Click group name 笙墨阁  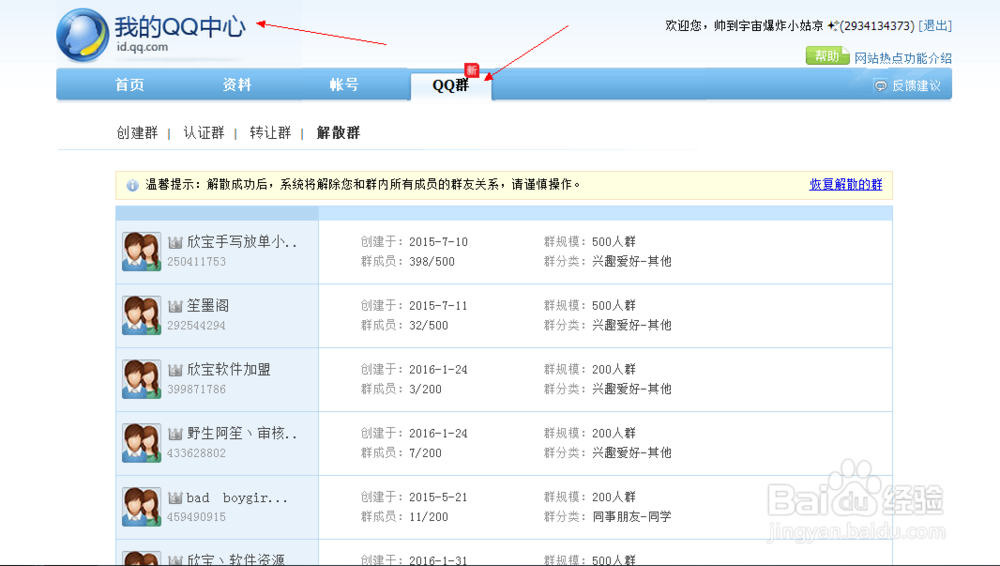pos(208,306)
